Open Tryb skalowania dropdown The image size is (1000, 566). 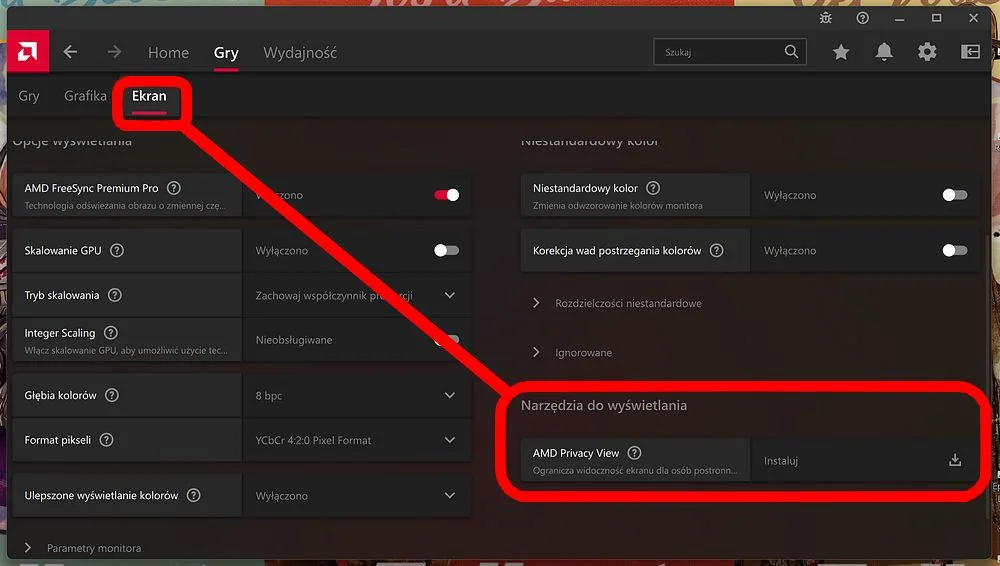(357, 295)
